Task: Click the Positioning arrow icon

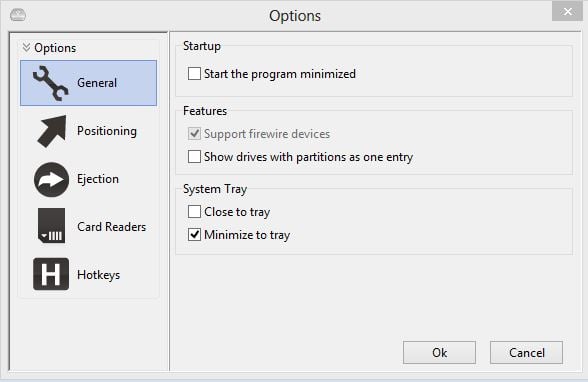Action: pos(51,131)
